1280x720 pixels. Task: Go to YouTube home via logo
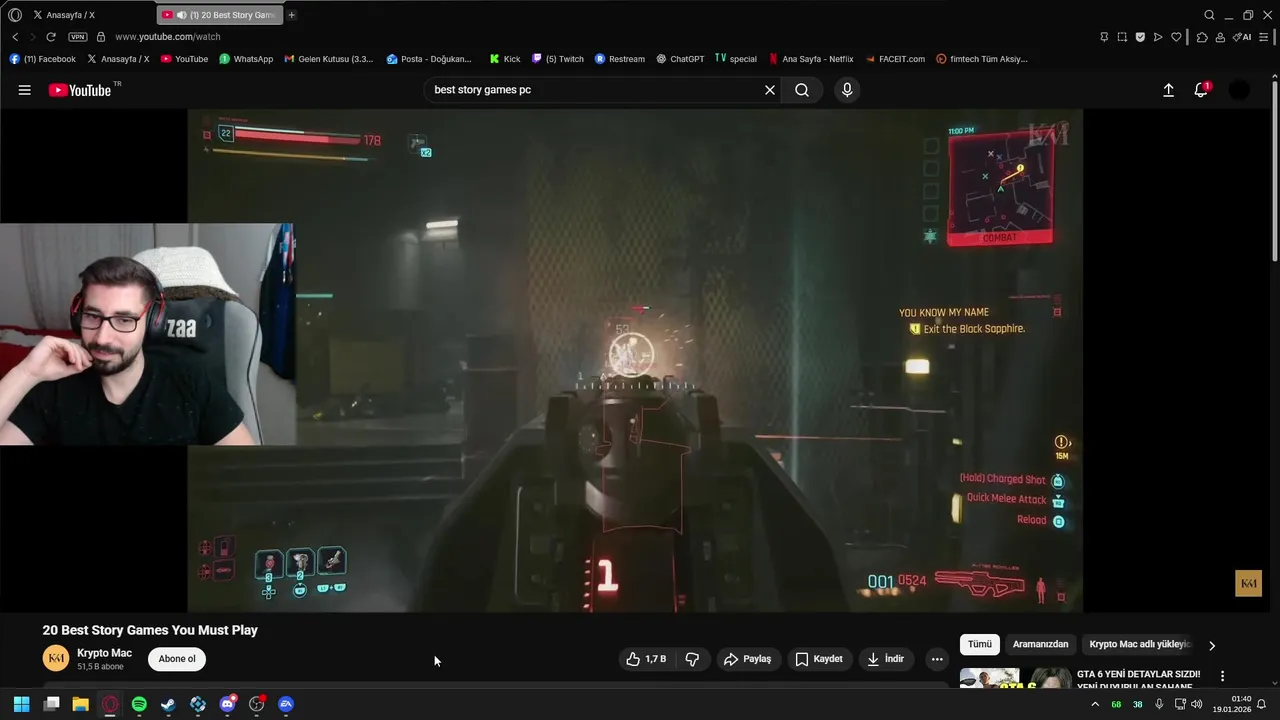(80, 90)
